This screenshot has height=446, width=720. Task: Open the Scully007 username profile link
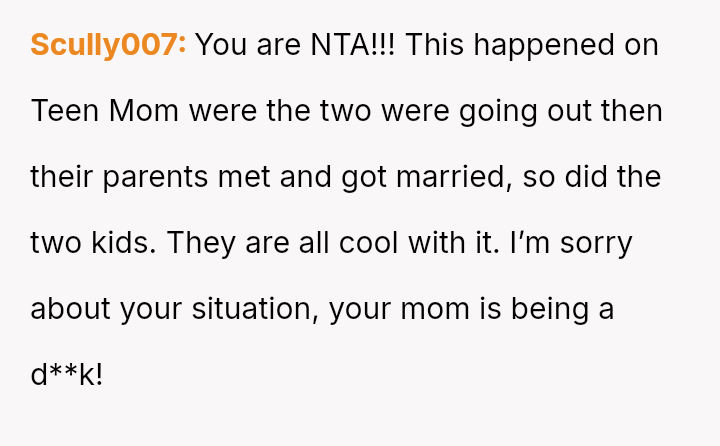pyautogui.click(x=108, y=45)
